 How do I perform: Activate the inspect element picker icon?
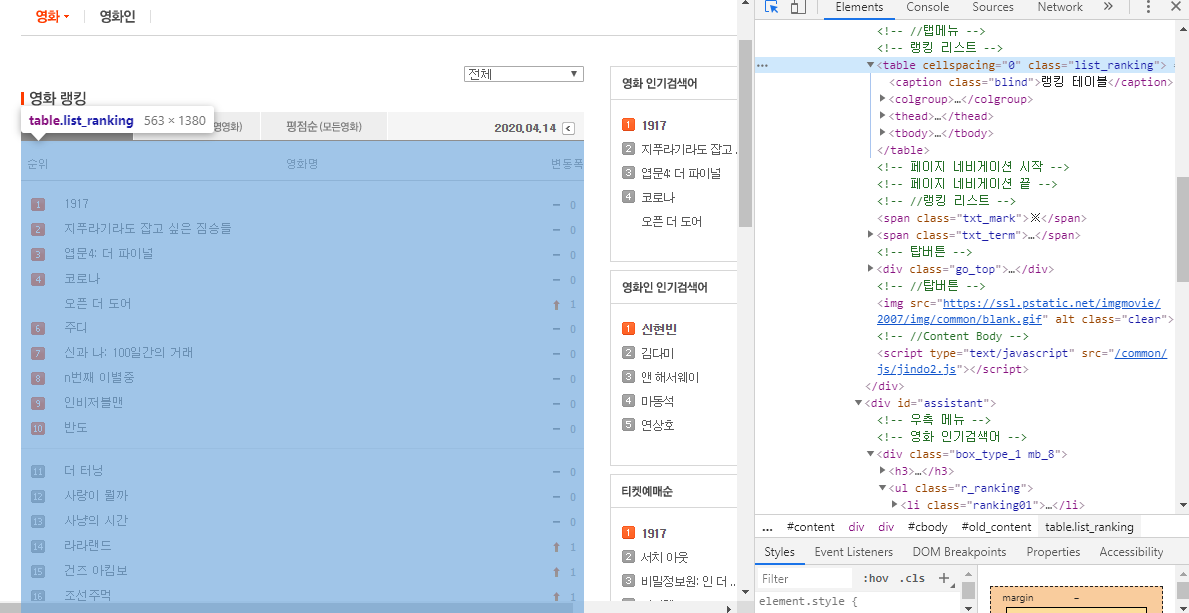click(772, 7)
